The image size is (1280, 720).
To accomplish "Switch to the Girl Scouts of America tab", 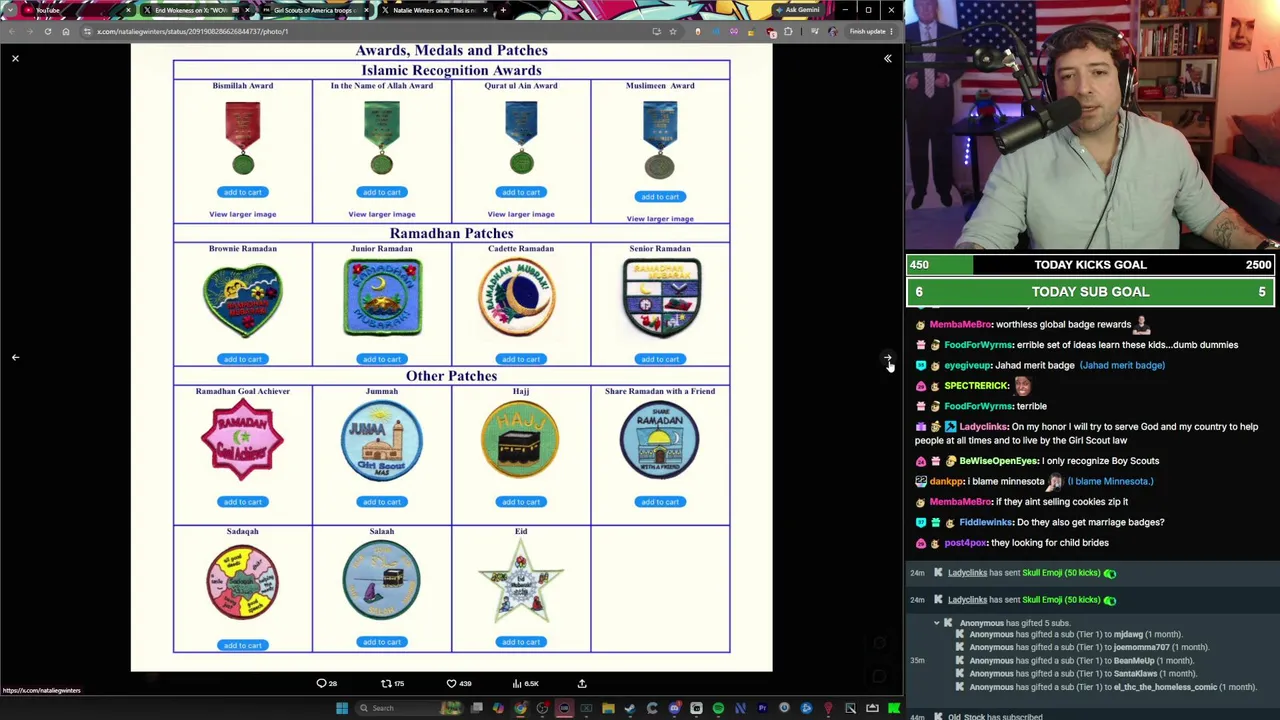I will point(314,10).
